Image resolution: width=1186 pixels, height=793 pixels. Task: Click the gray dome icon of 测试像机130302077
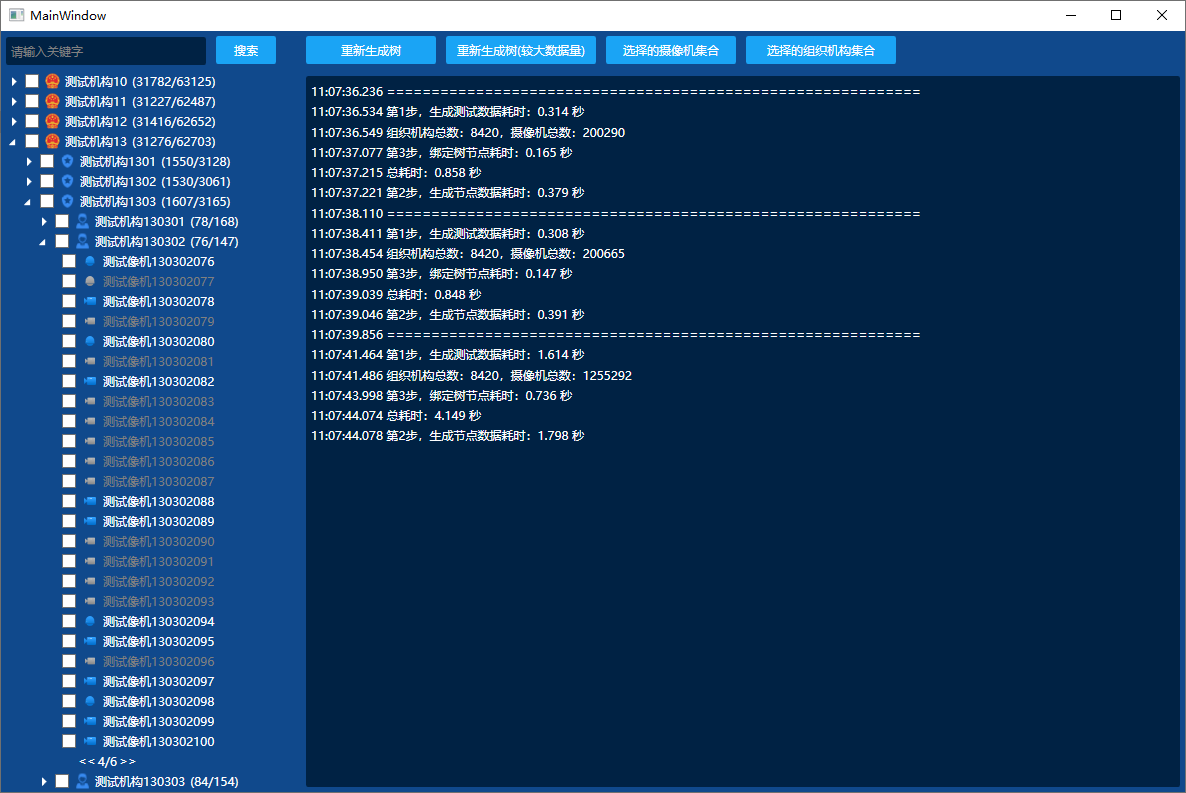tap(90, 281)
